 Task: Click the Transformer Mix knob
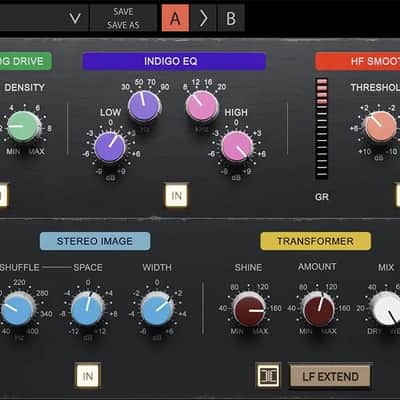[x=386, y=309]
